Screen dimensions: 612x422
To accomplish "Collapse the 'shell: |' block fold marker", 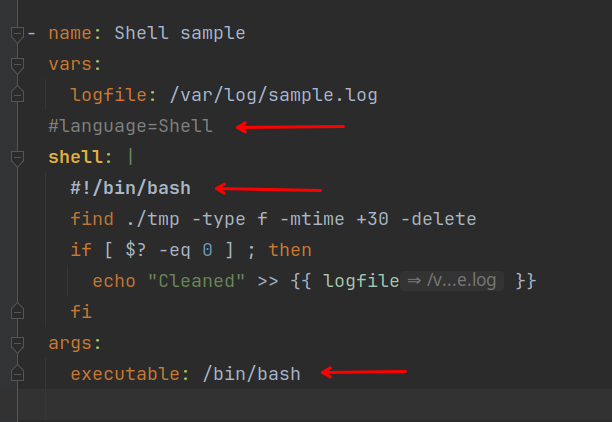I will click(18, 158).
